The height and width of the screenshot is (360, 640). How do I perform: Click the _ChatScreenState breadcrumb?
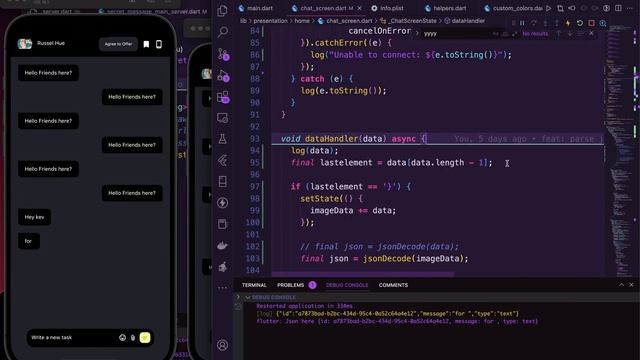click(408, 21)
